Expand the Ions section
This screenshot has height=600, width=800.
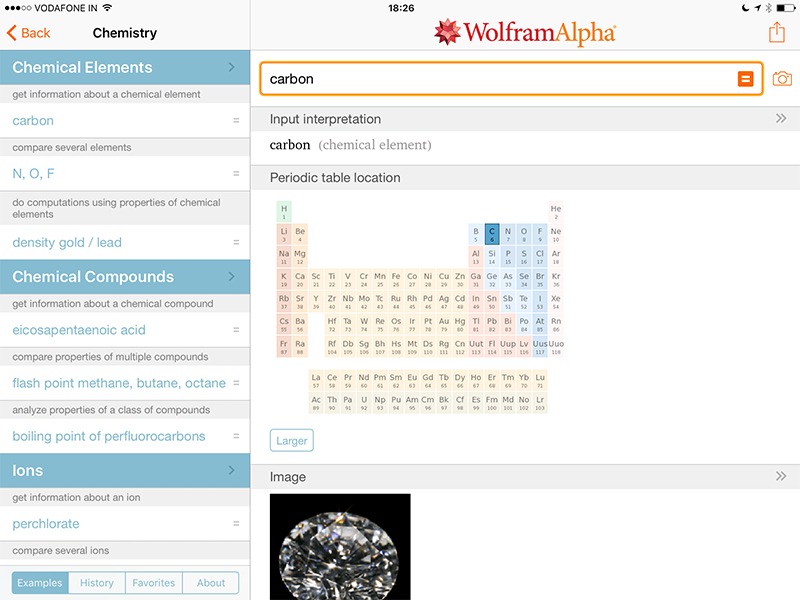pyautogui.click(x=125, y=470)
